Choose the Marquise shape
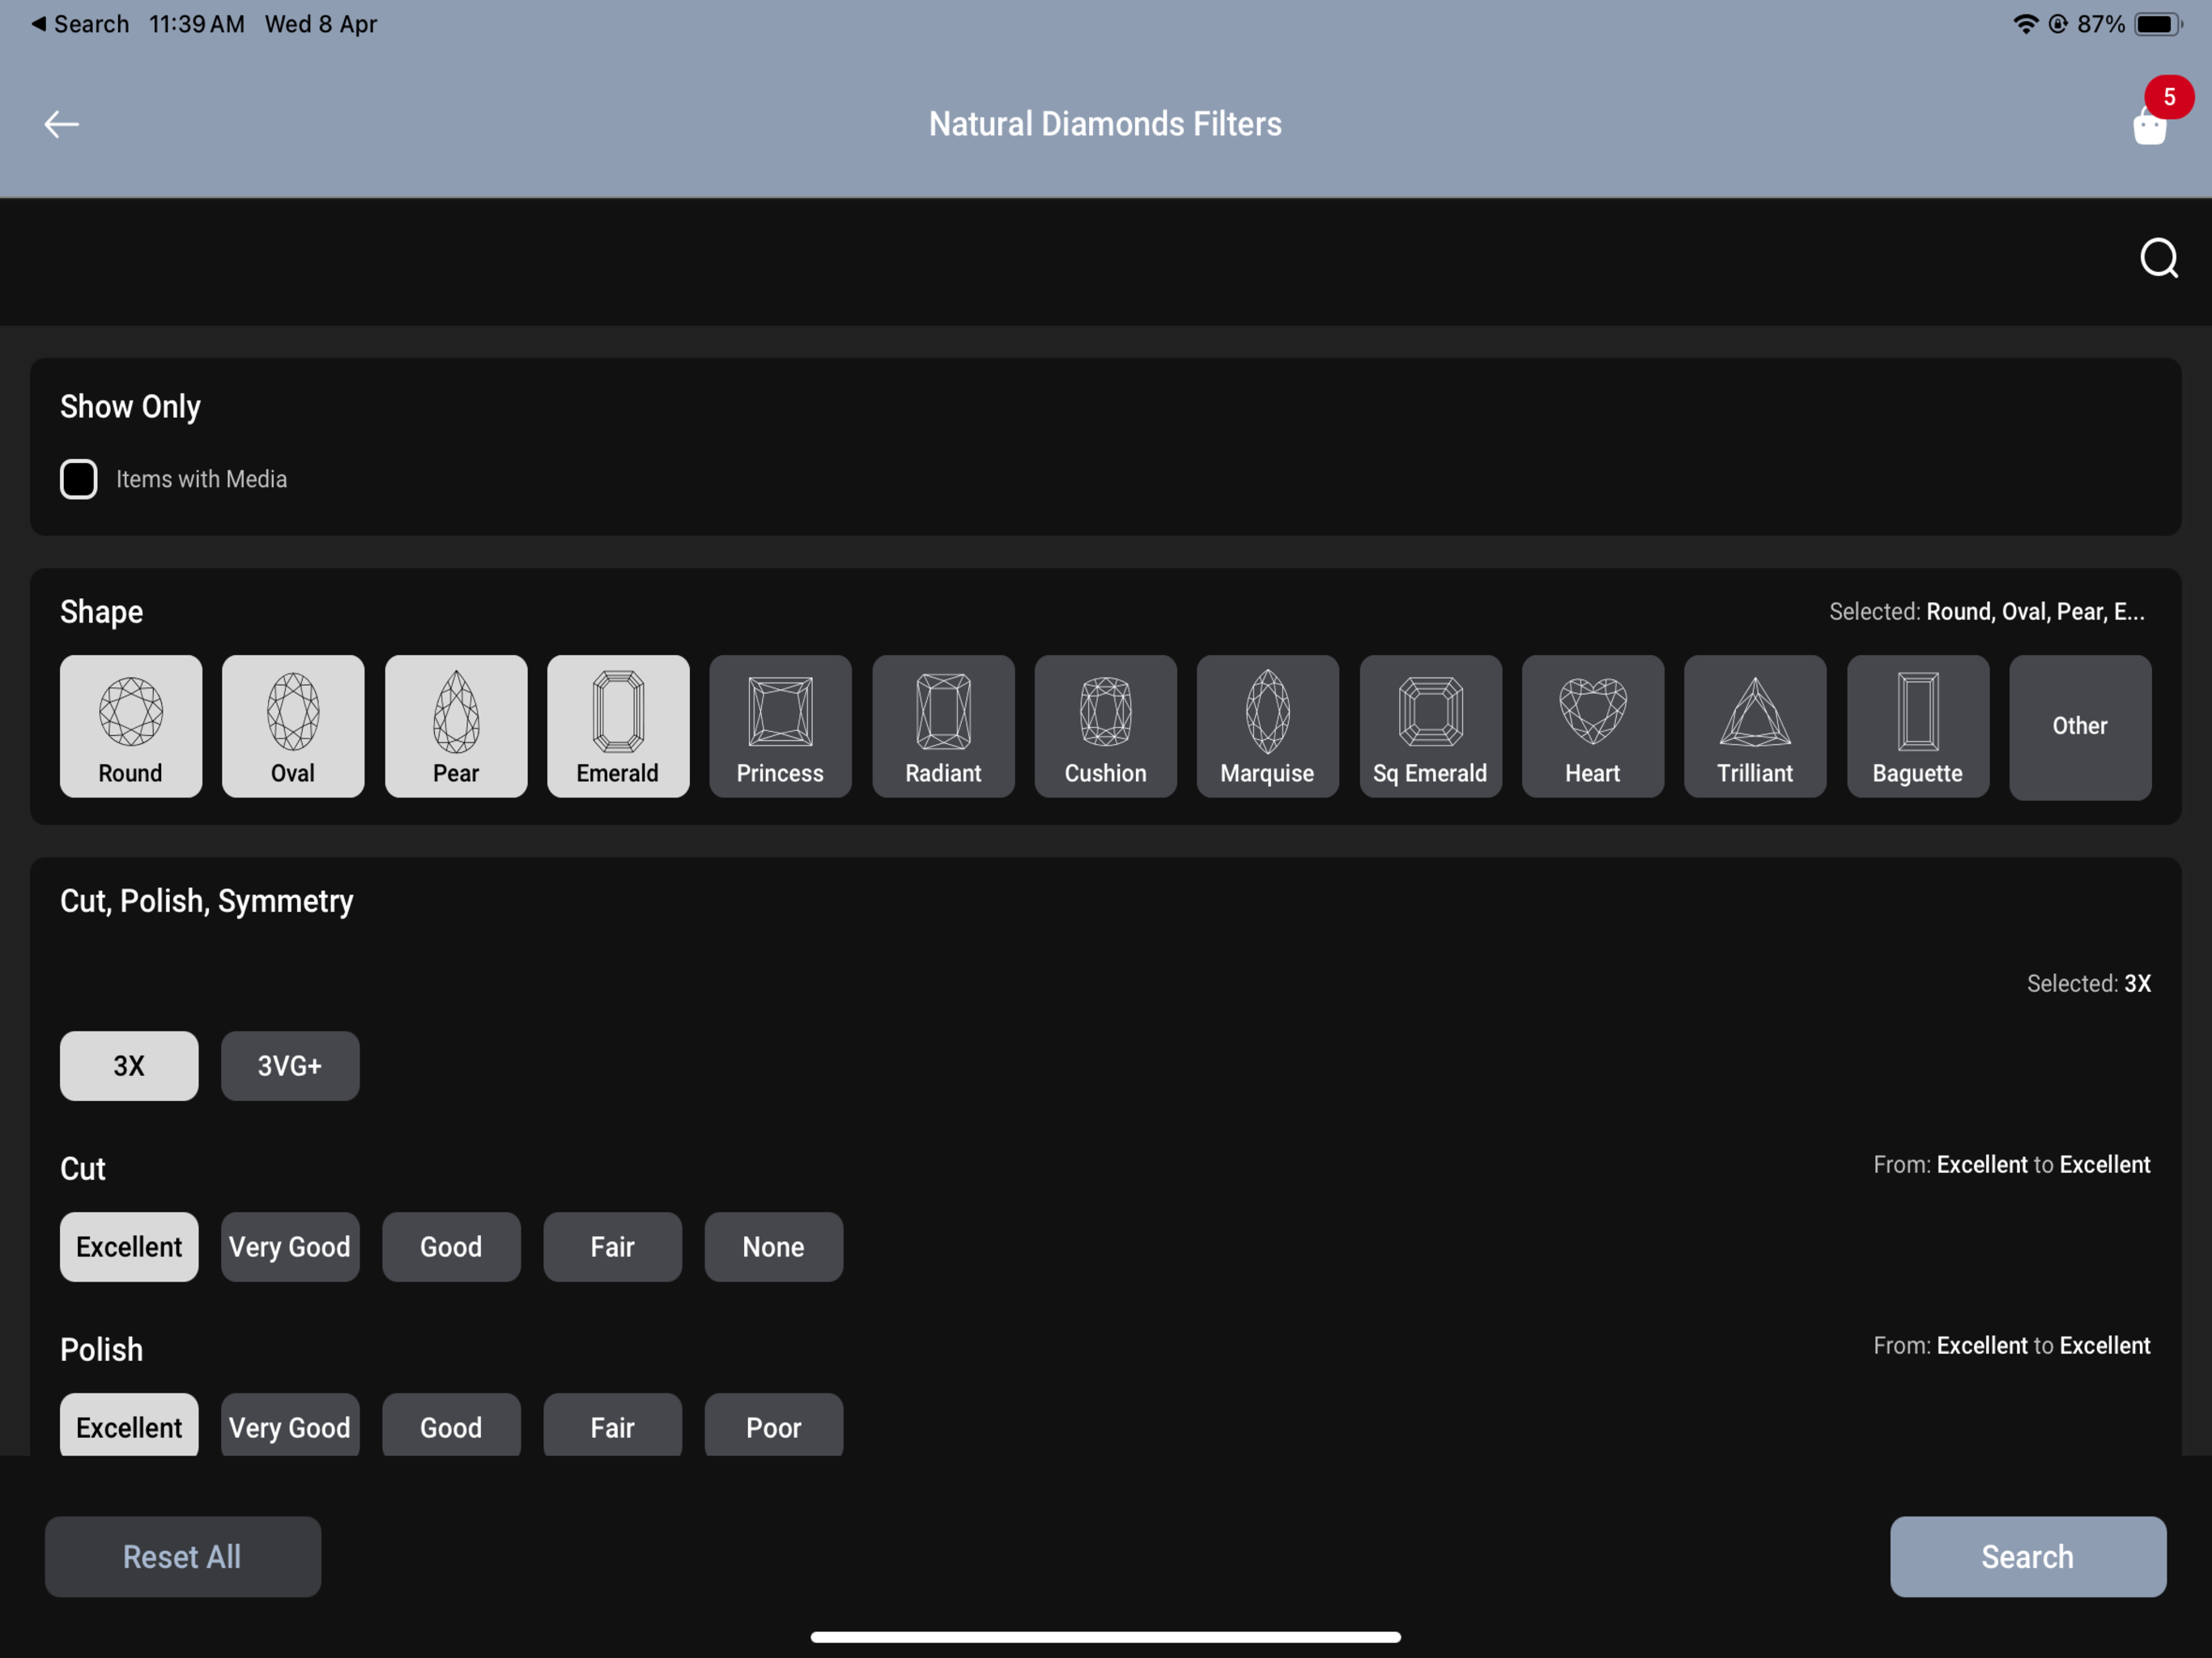This screenshot has height=1658, width=2212. (1268, 726)
